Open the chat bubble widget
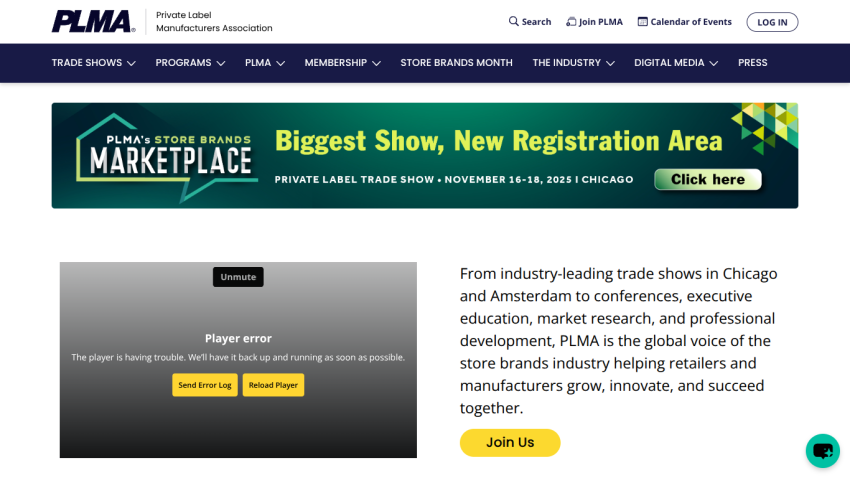This screenshot has width=850, height=478. pyautogui.click(x=822, y=450)
